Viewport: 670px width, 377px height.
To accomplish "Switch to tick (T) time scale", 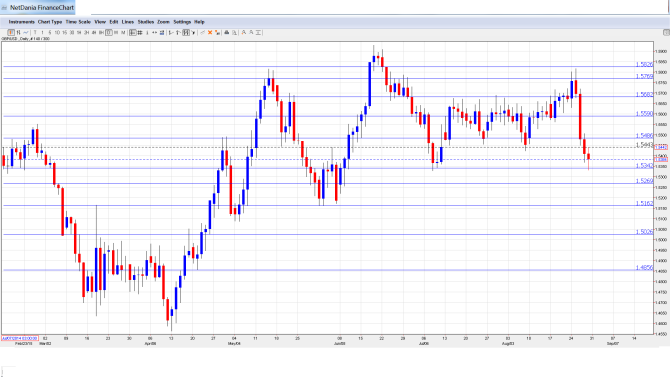I will [35, 32].
